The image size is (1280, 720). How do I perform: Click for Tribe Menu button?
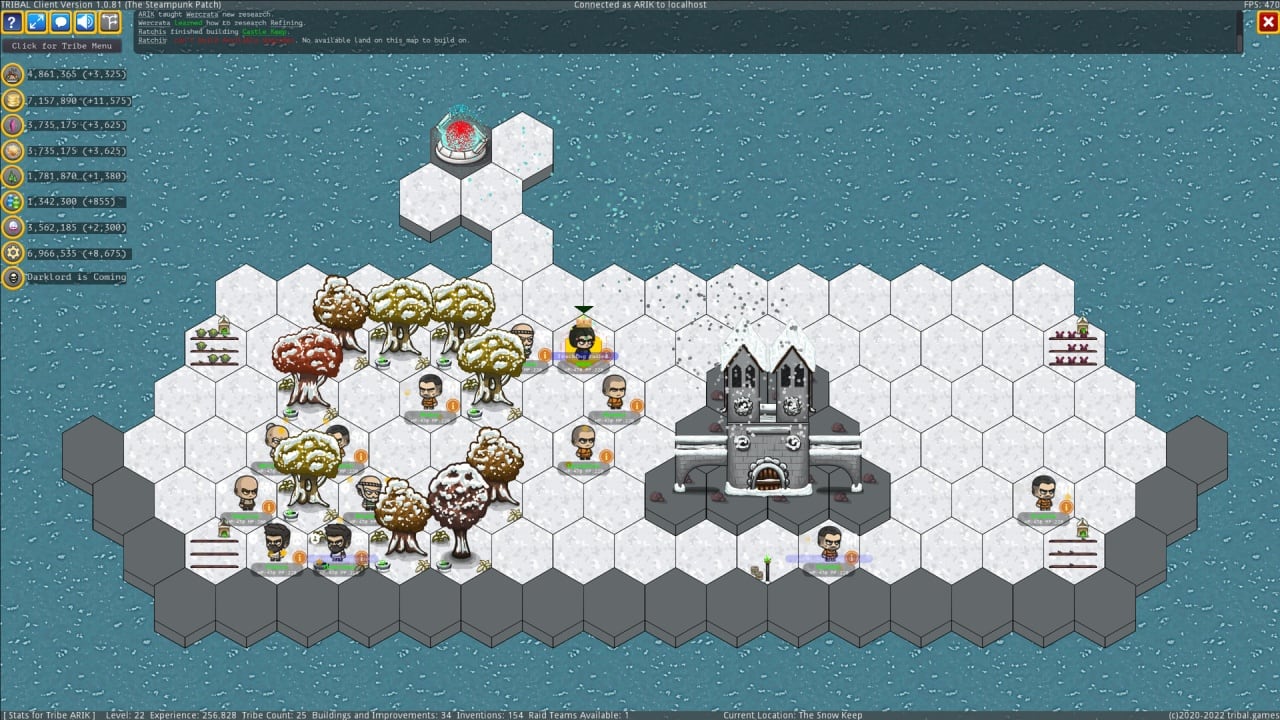click(62, 46)
